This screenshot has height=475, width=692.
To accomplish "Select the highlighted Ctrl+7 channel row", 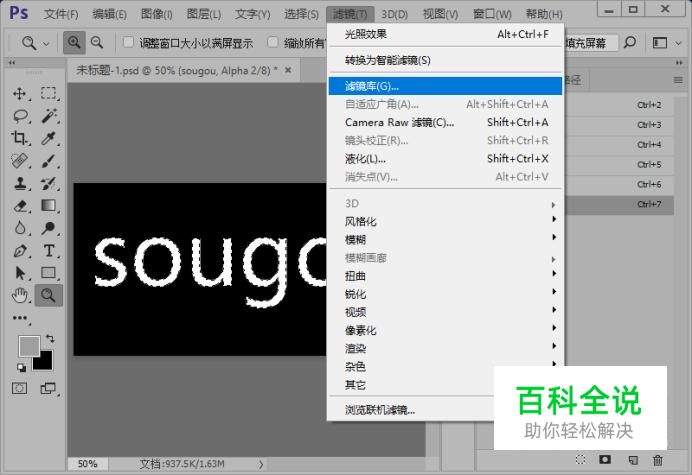I will [x=619, y=204].
